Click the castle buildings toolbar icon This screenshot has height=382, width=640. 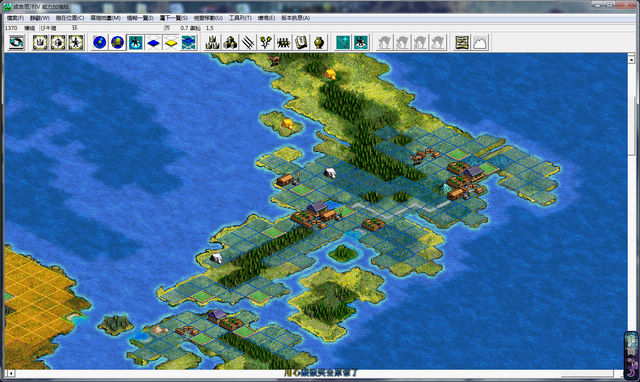(212, 42)
